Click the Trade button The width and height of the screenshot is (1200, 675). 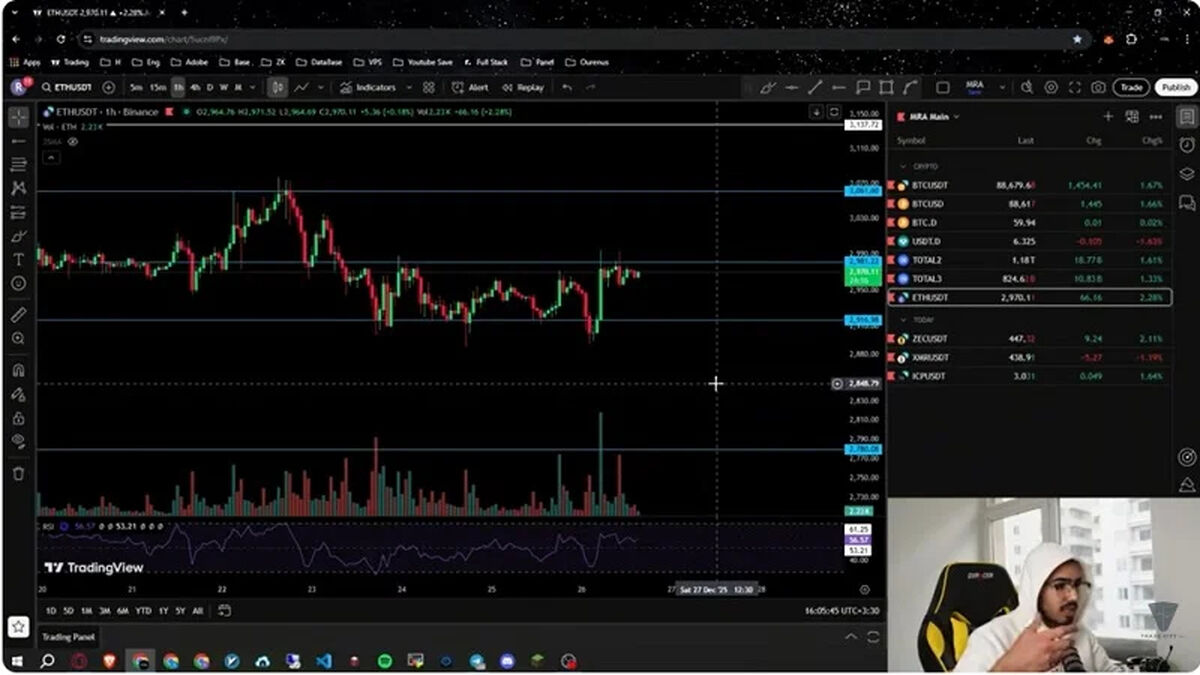pos(1131,87)
